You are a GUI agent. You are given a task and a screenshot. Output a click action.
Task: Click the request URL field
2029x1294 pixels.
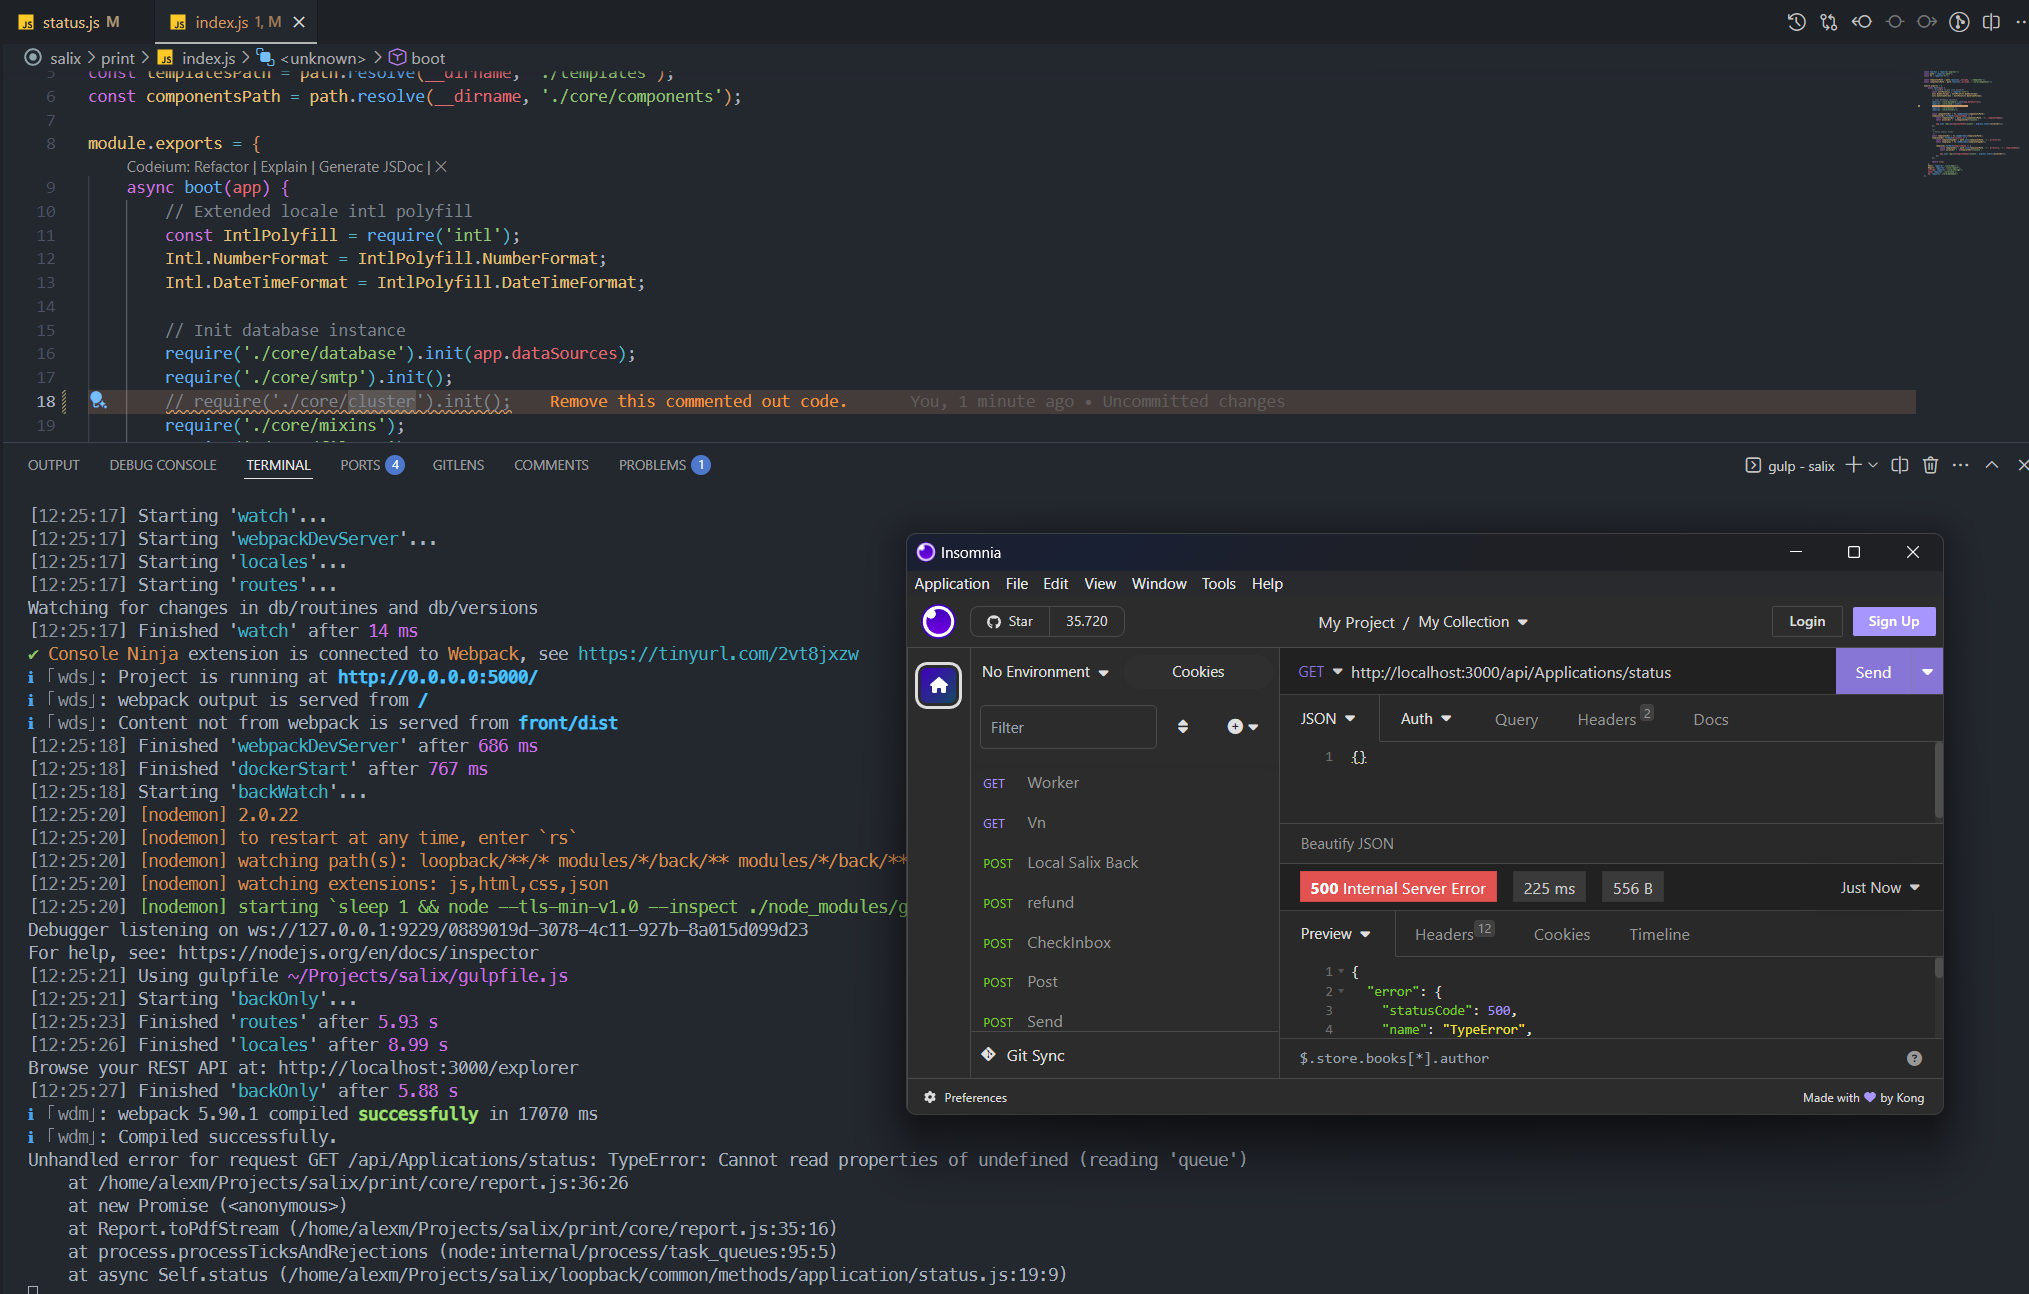1590,672
